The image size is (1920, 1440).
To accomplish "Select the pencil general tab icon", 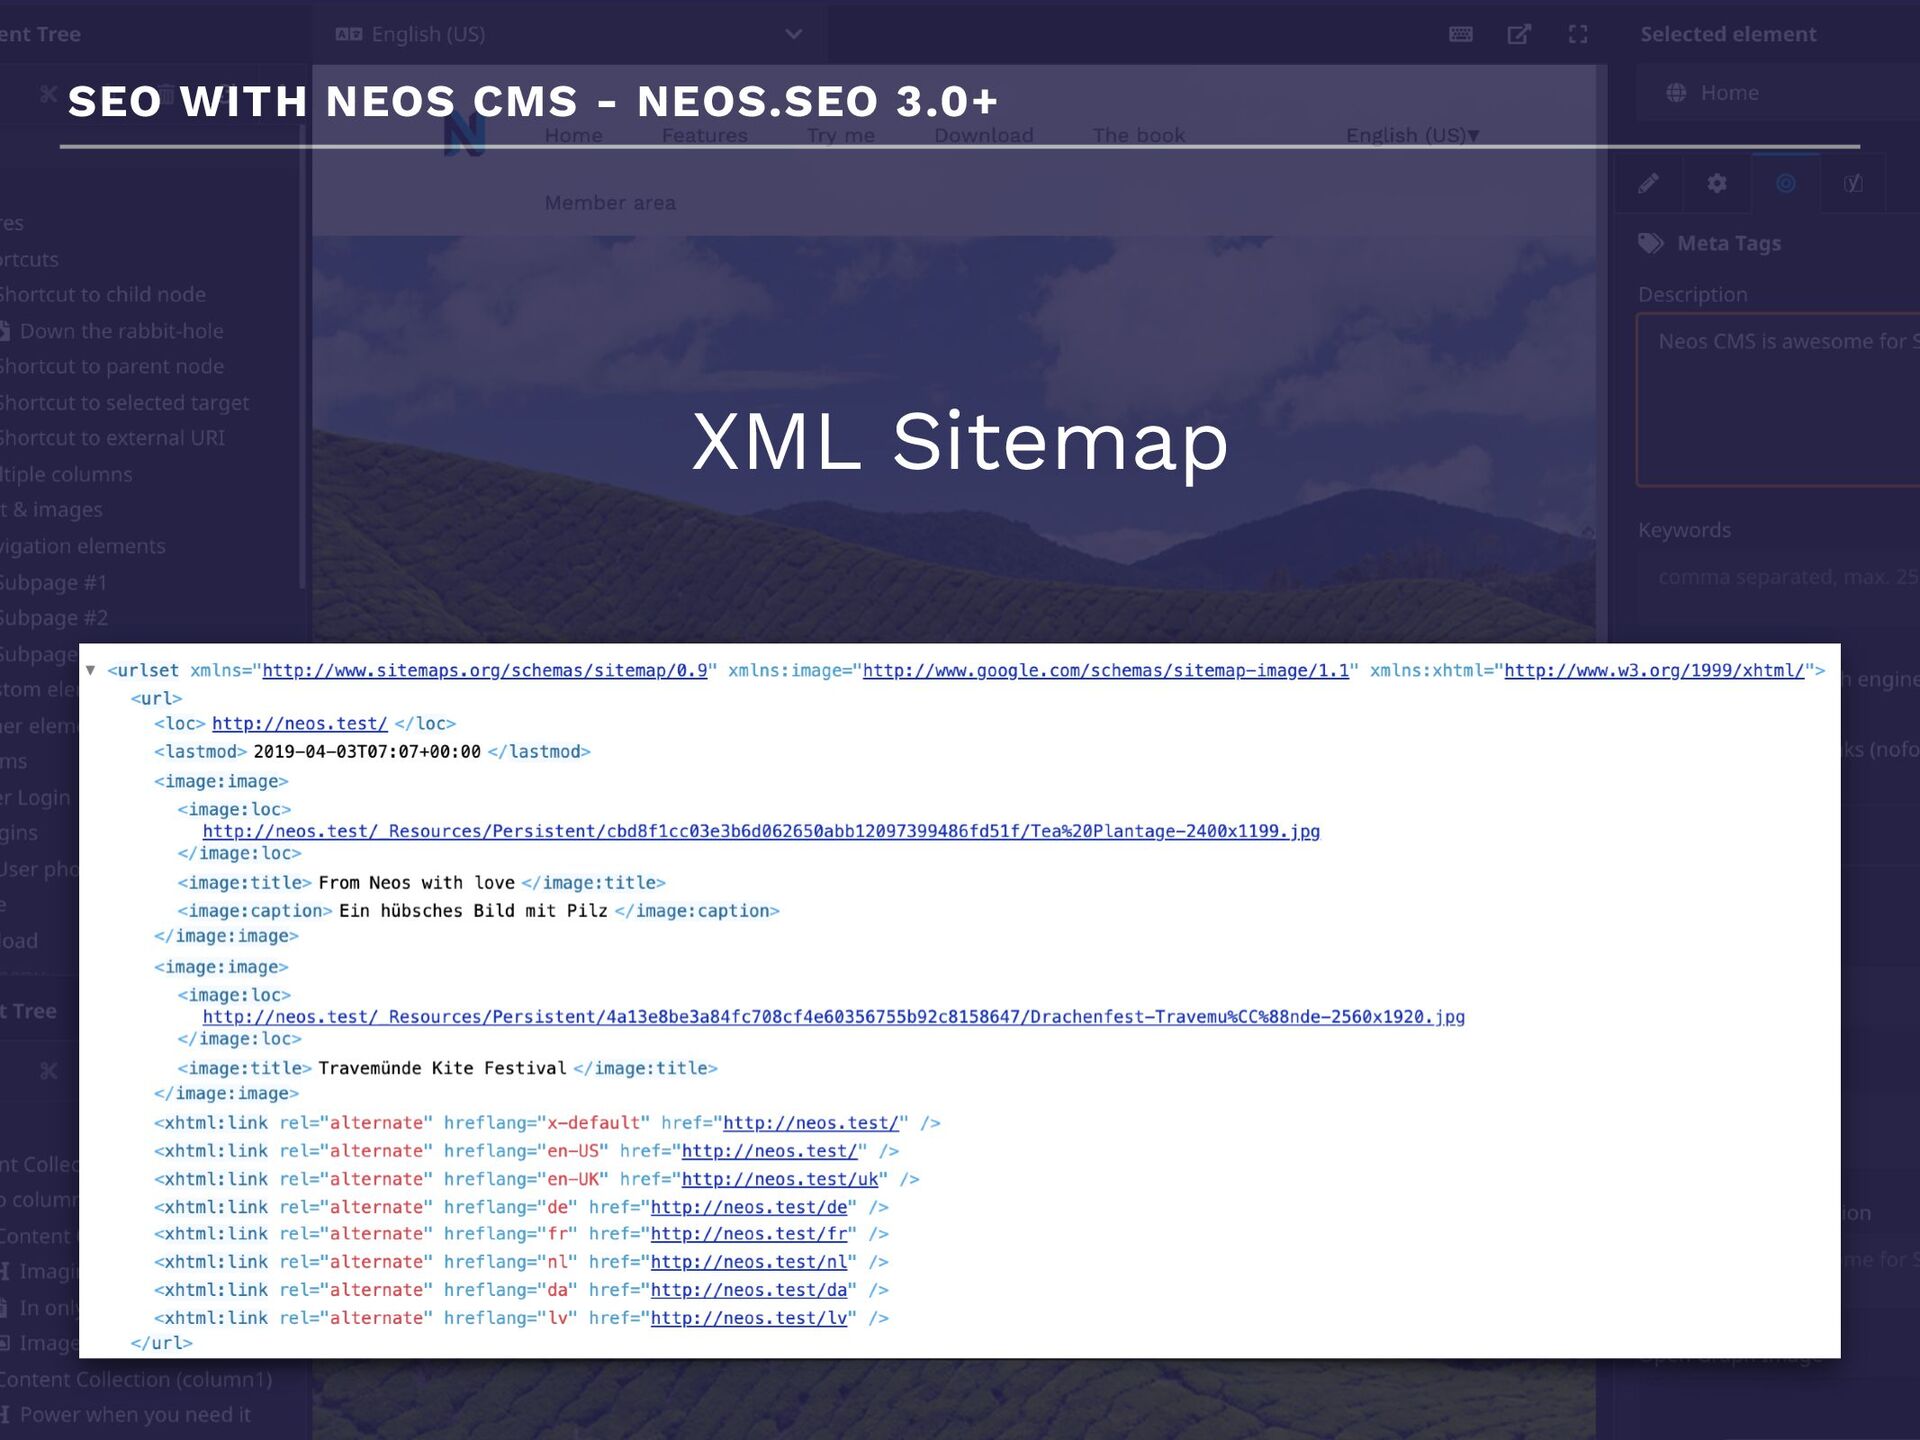I will coord(1648,183).
